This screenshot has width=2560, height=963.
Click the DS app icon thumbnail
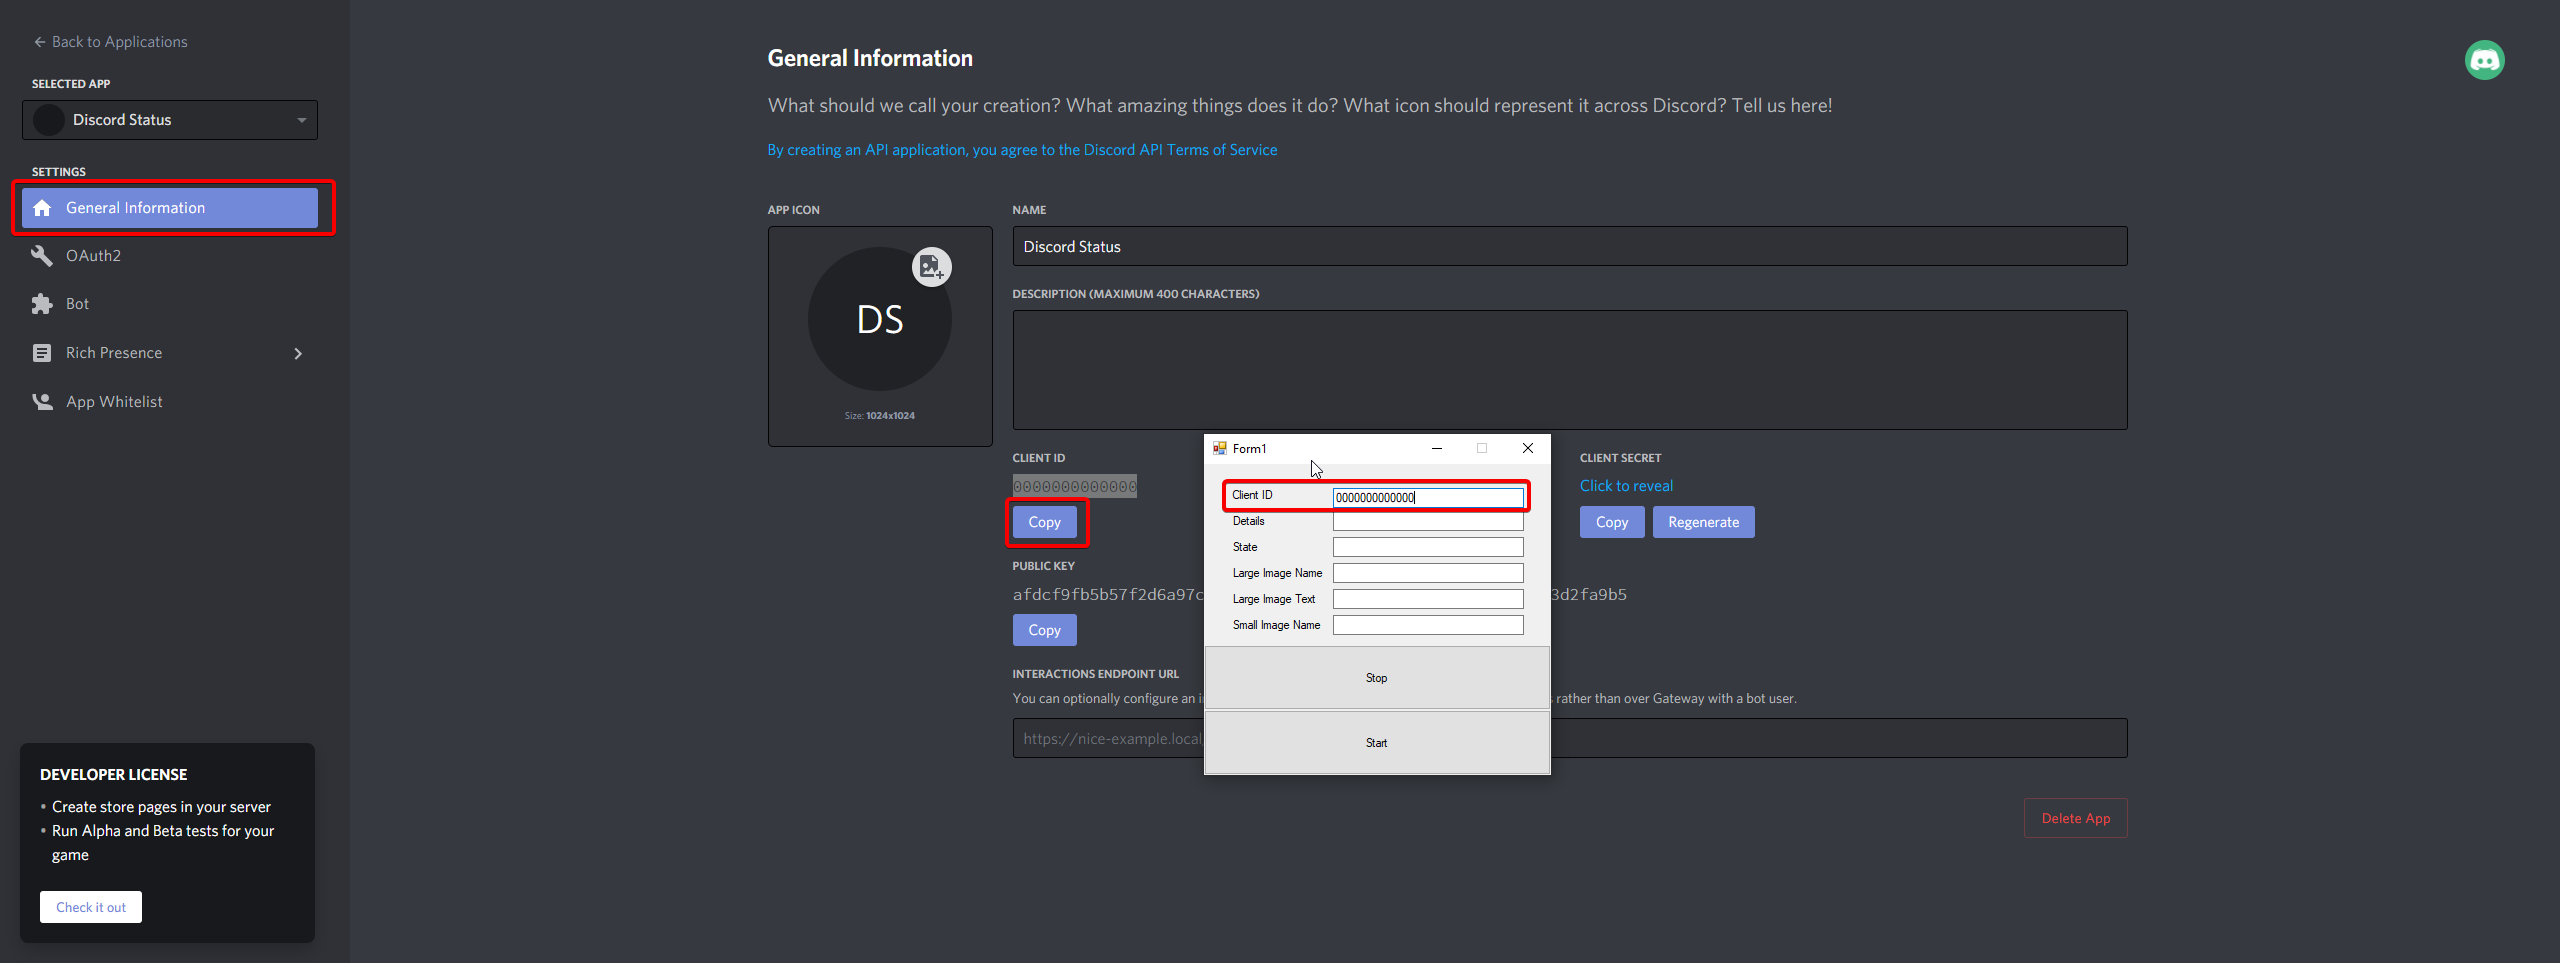click(x=880, y=319)
